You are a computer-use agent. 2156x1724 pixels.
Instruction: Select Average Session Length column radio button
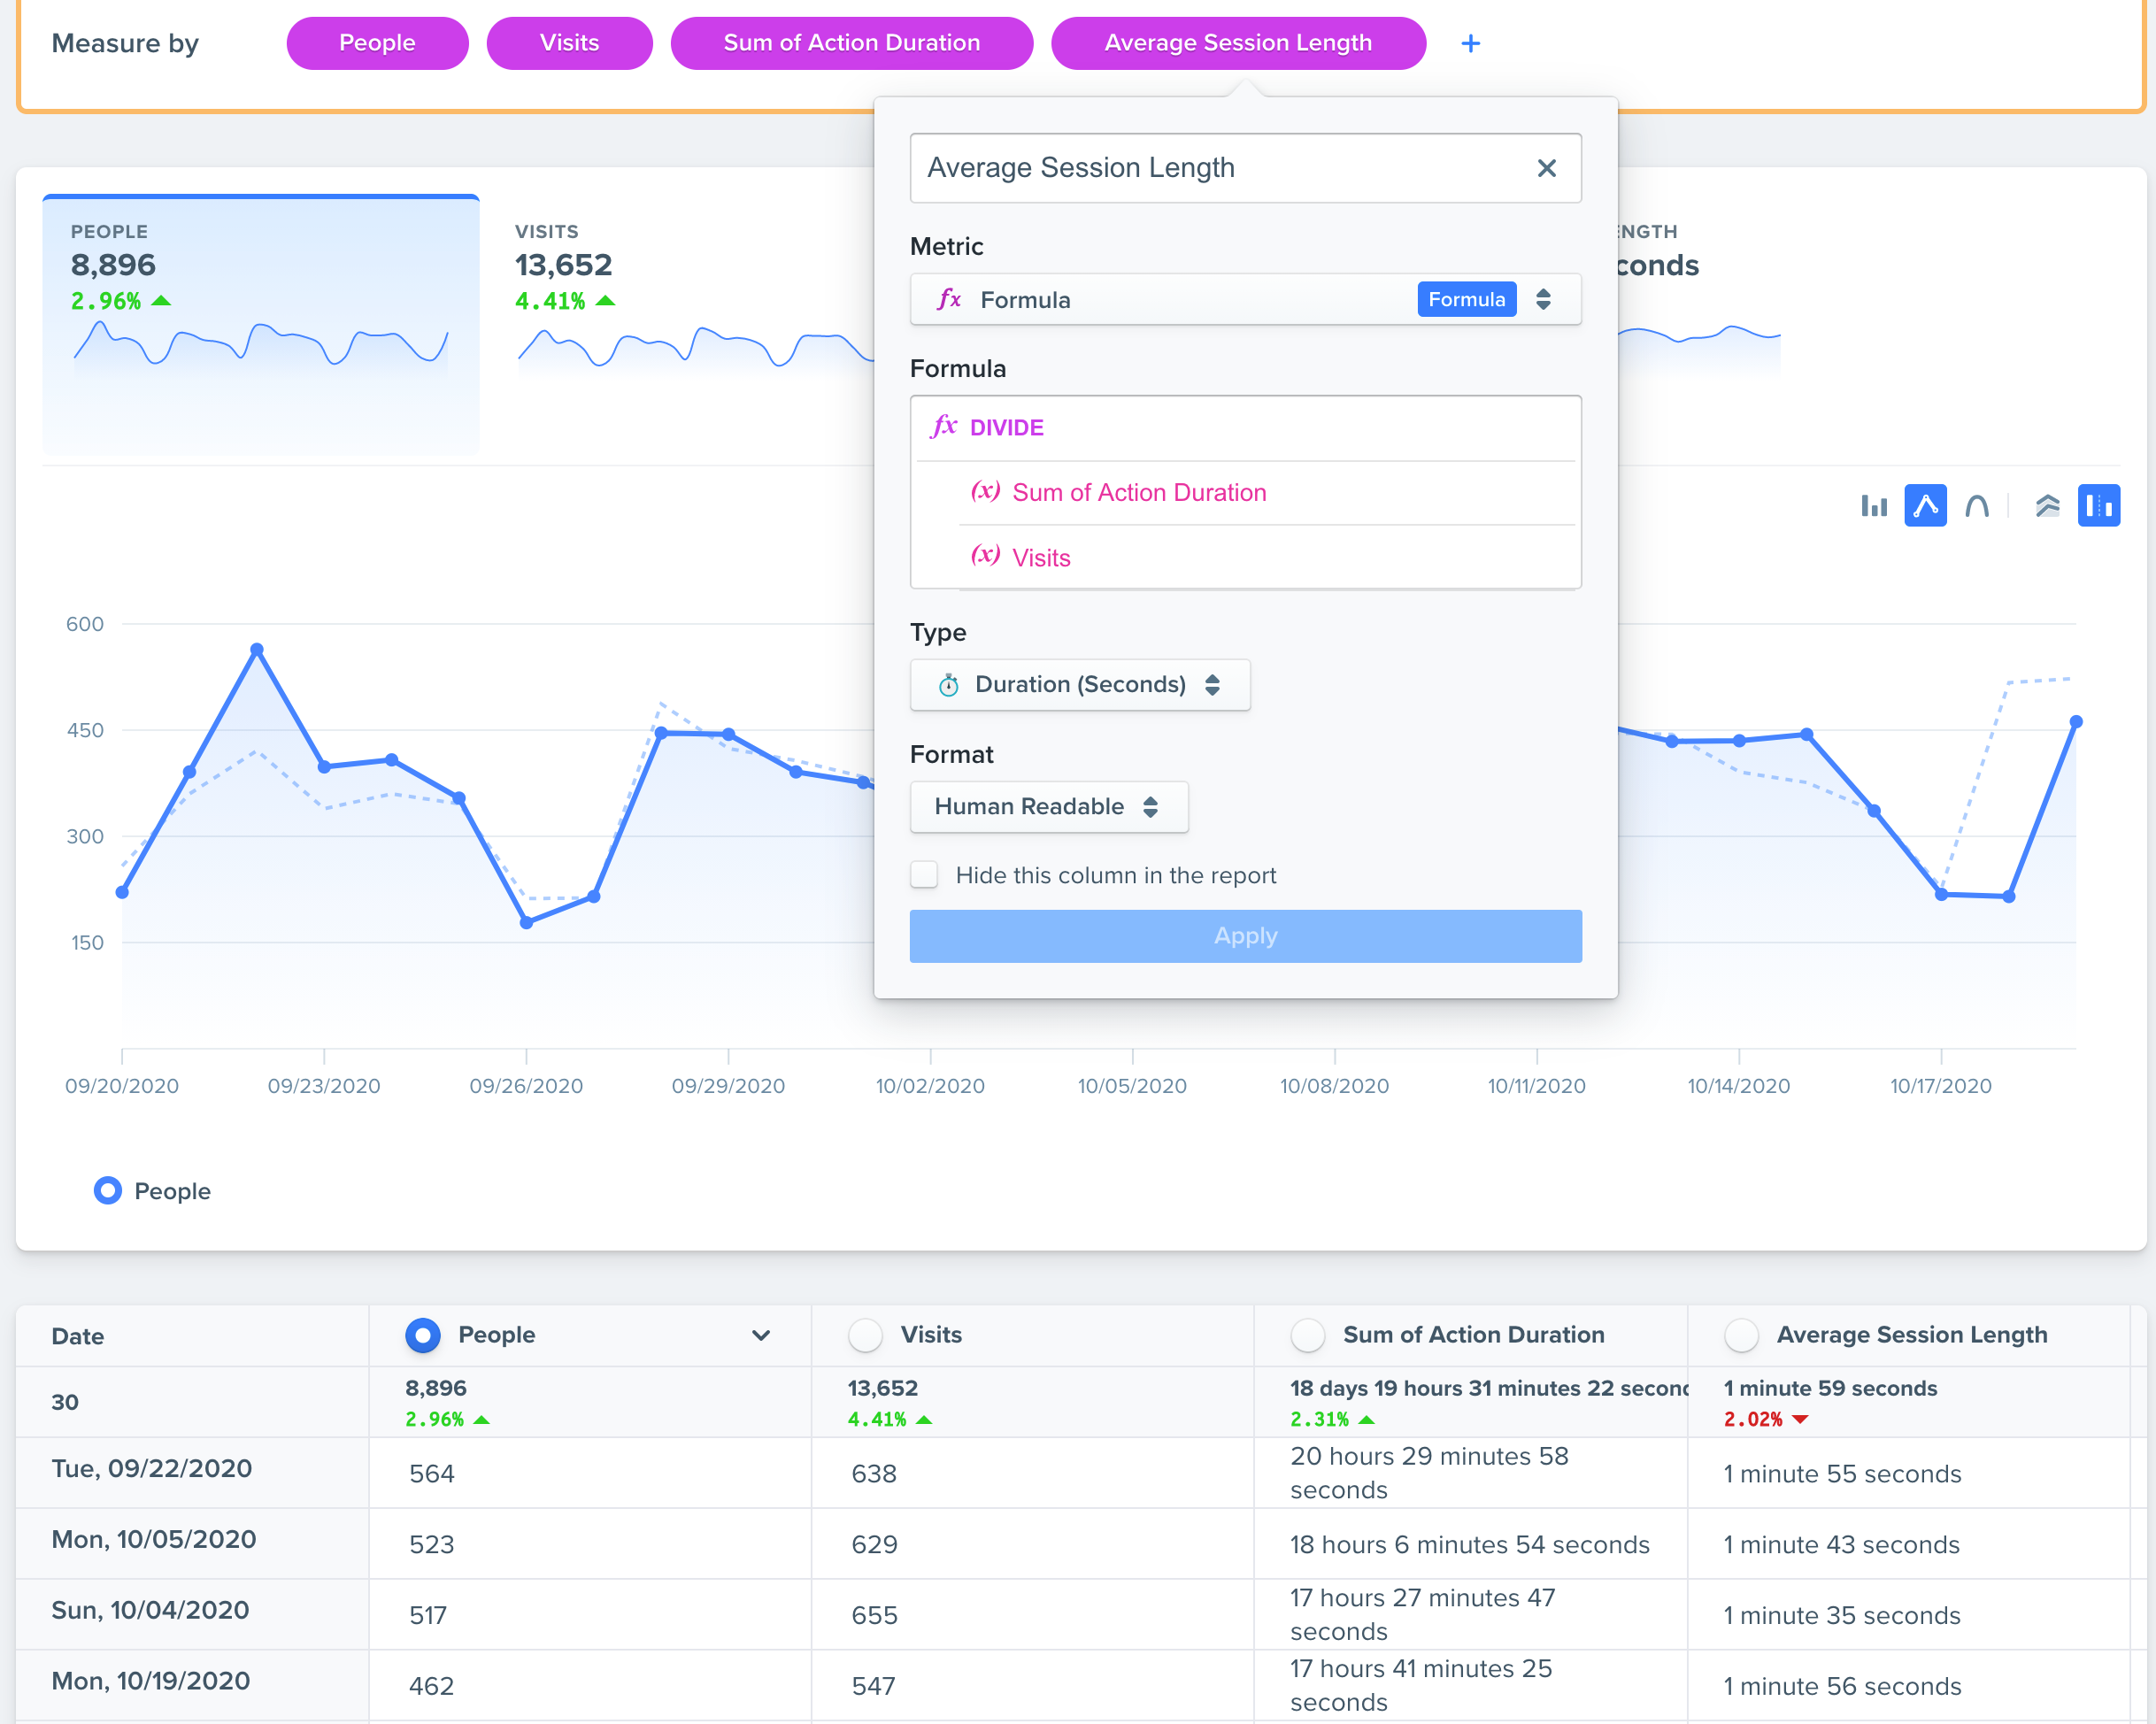pos(1741,1335)
